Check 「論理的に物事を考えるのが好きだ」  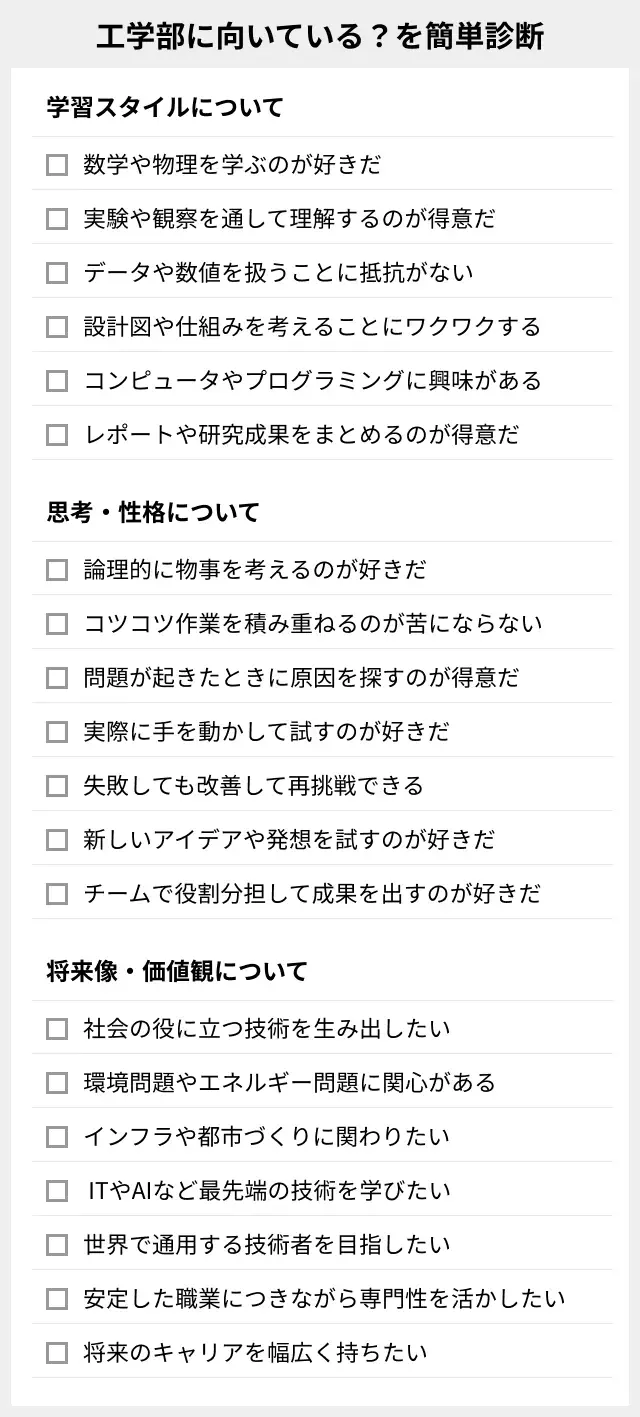click(56, 570)
